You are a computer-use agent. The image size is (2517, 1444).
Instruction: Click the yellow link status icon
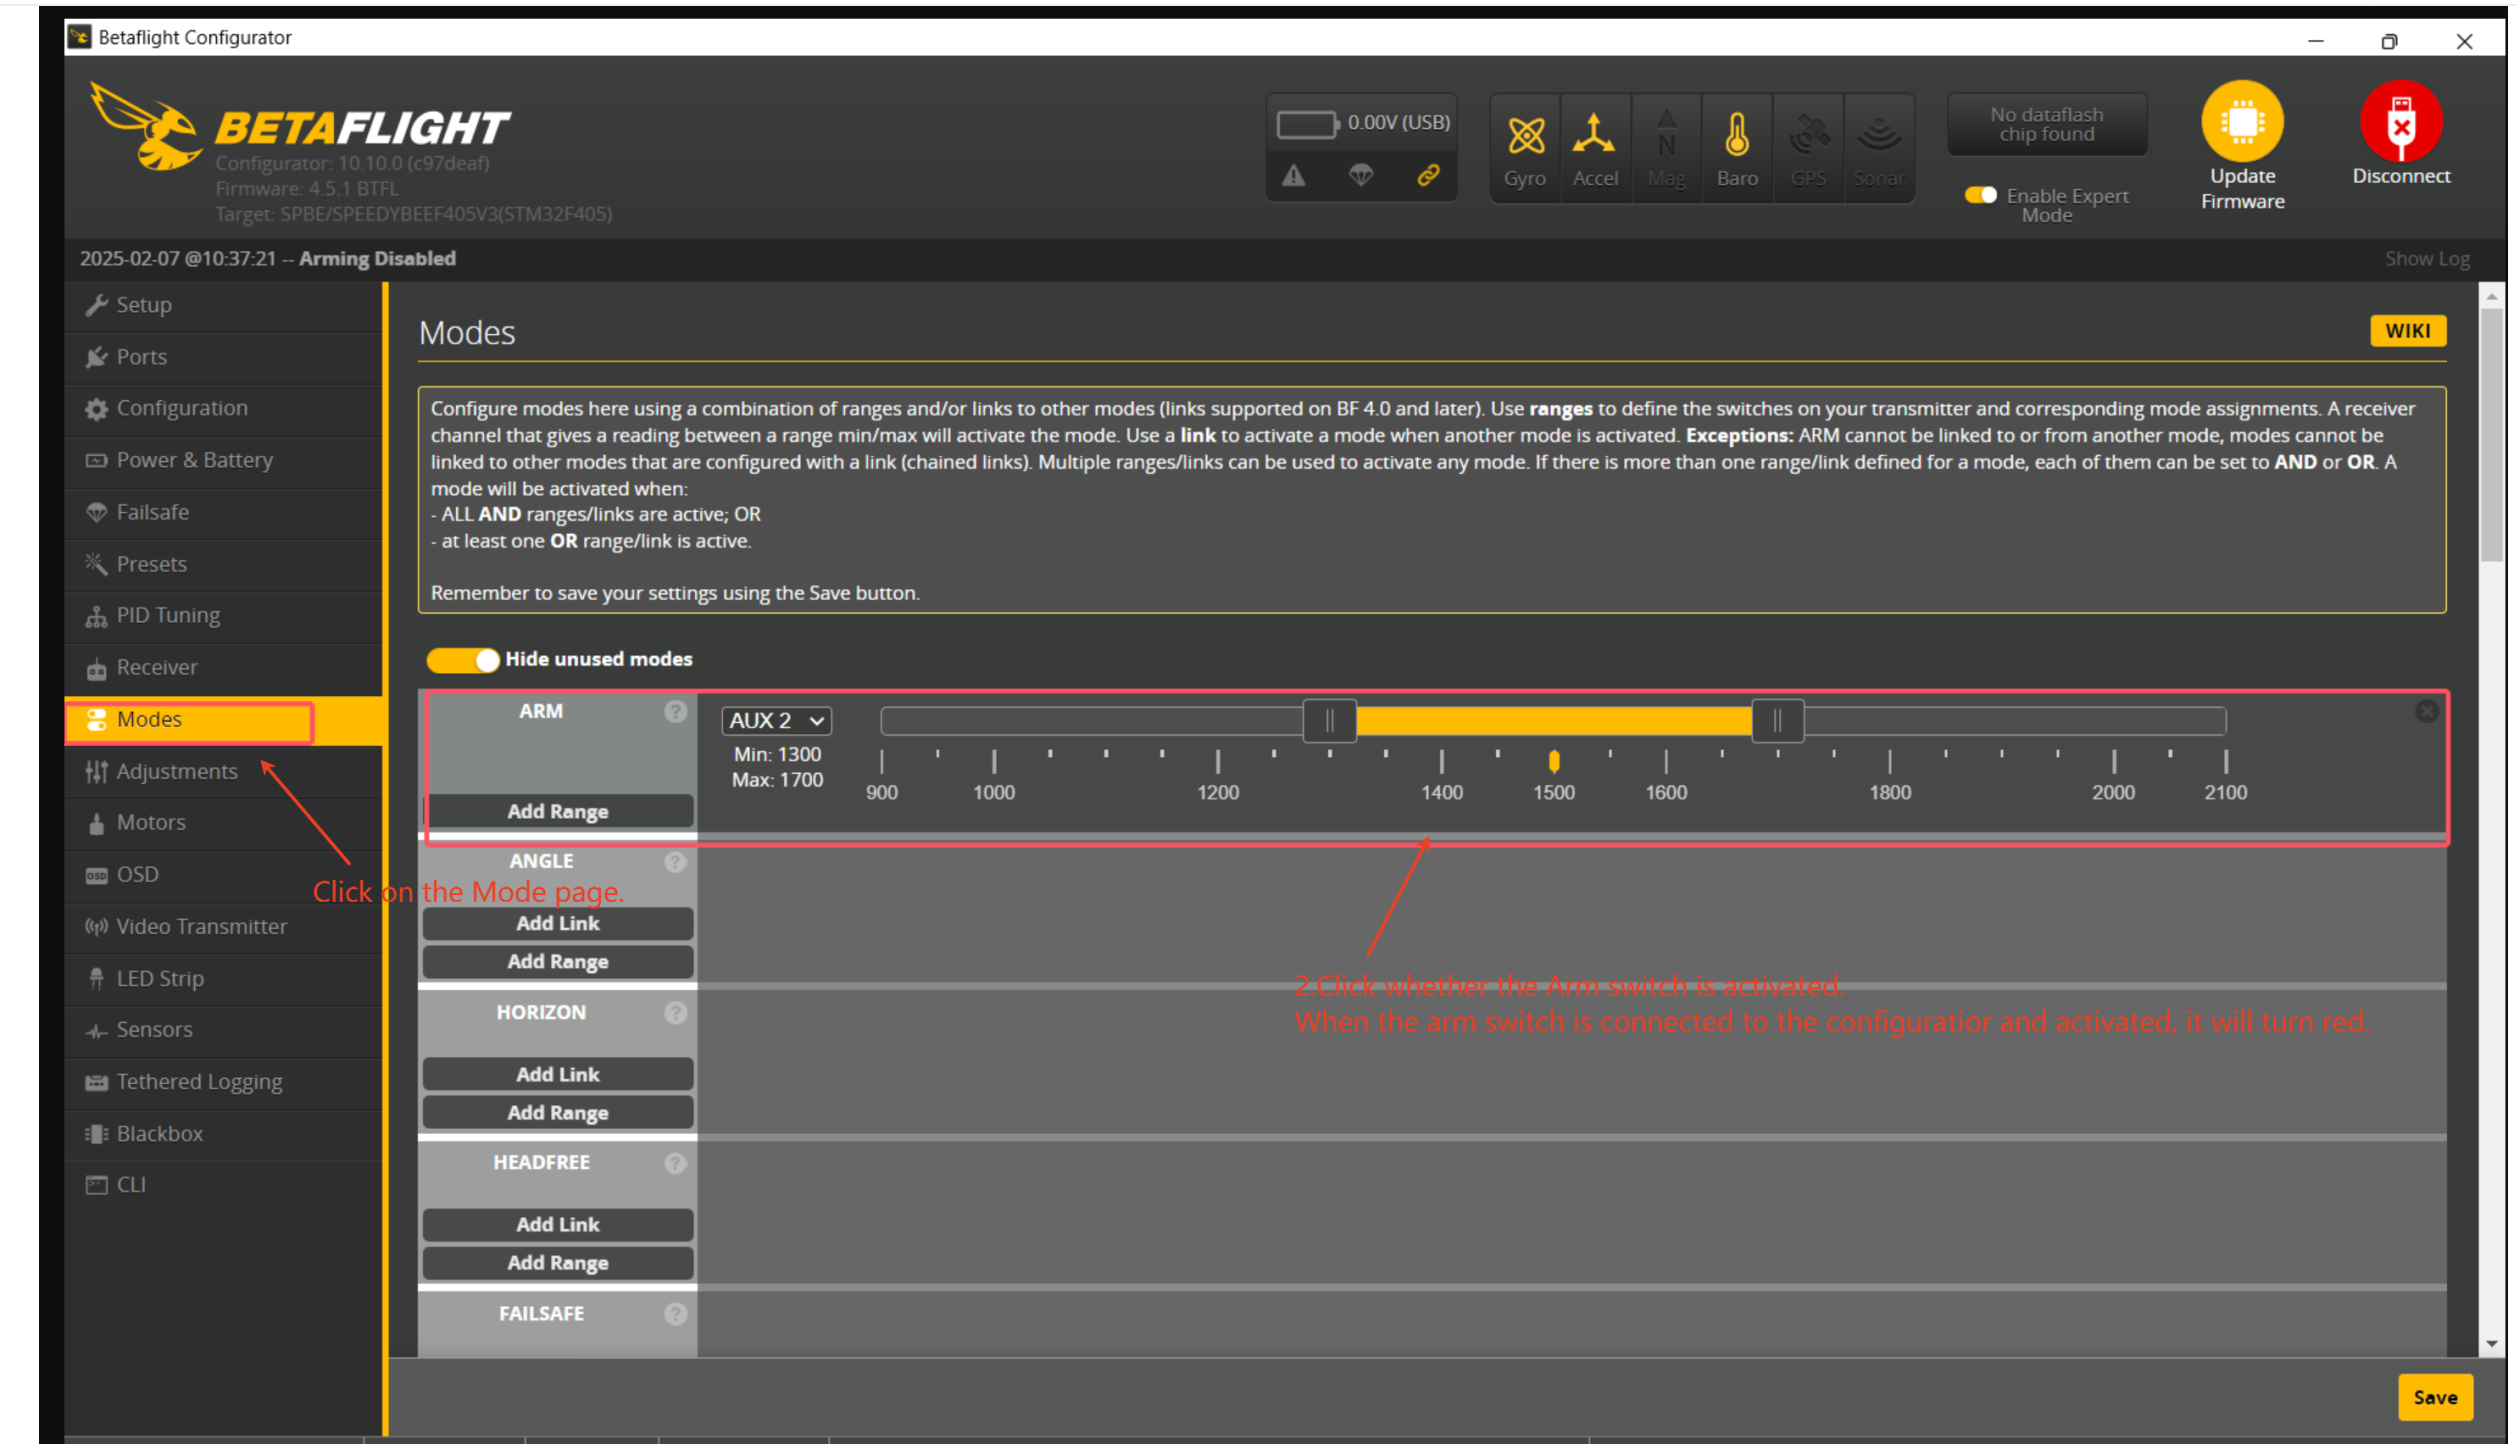[x=1428, y=176]
